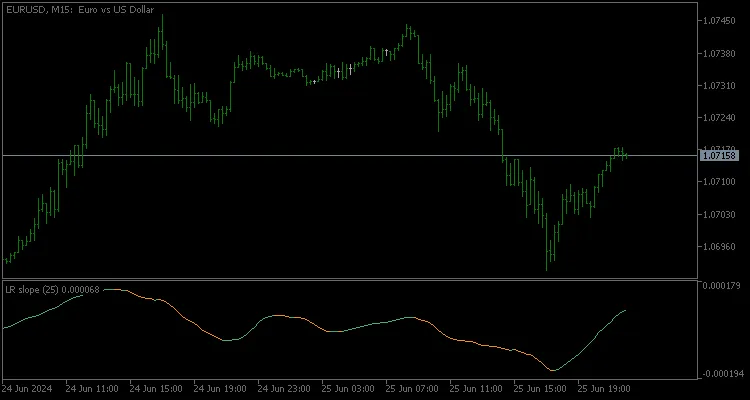Click the 1.06960 price scale label
Screen dimensions: 750x400
click(x=719, y=246)
